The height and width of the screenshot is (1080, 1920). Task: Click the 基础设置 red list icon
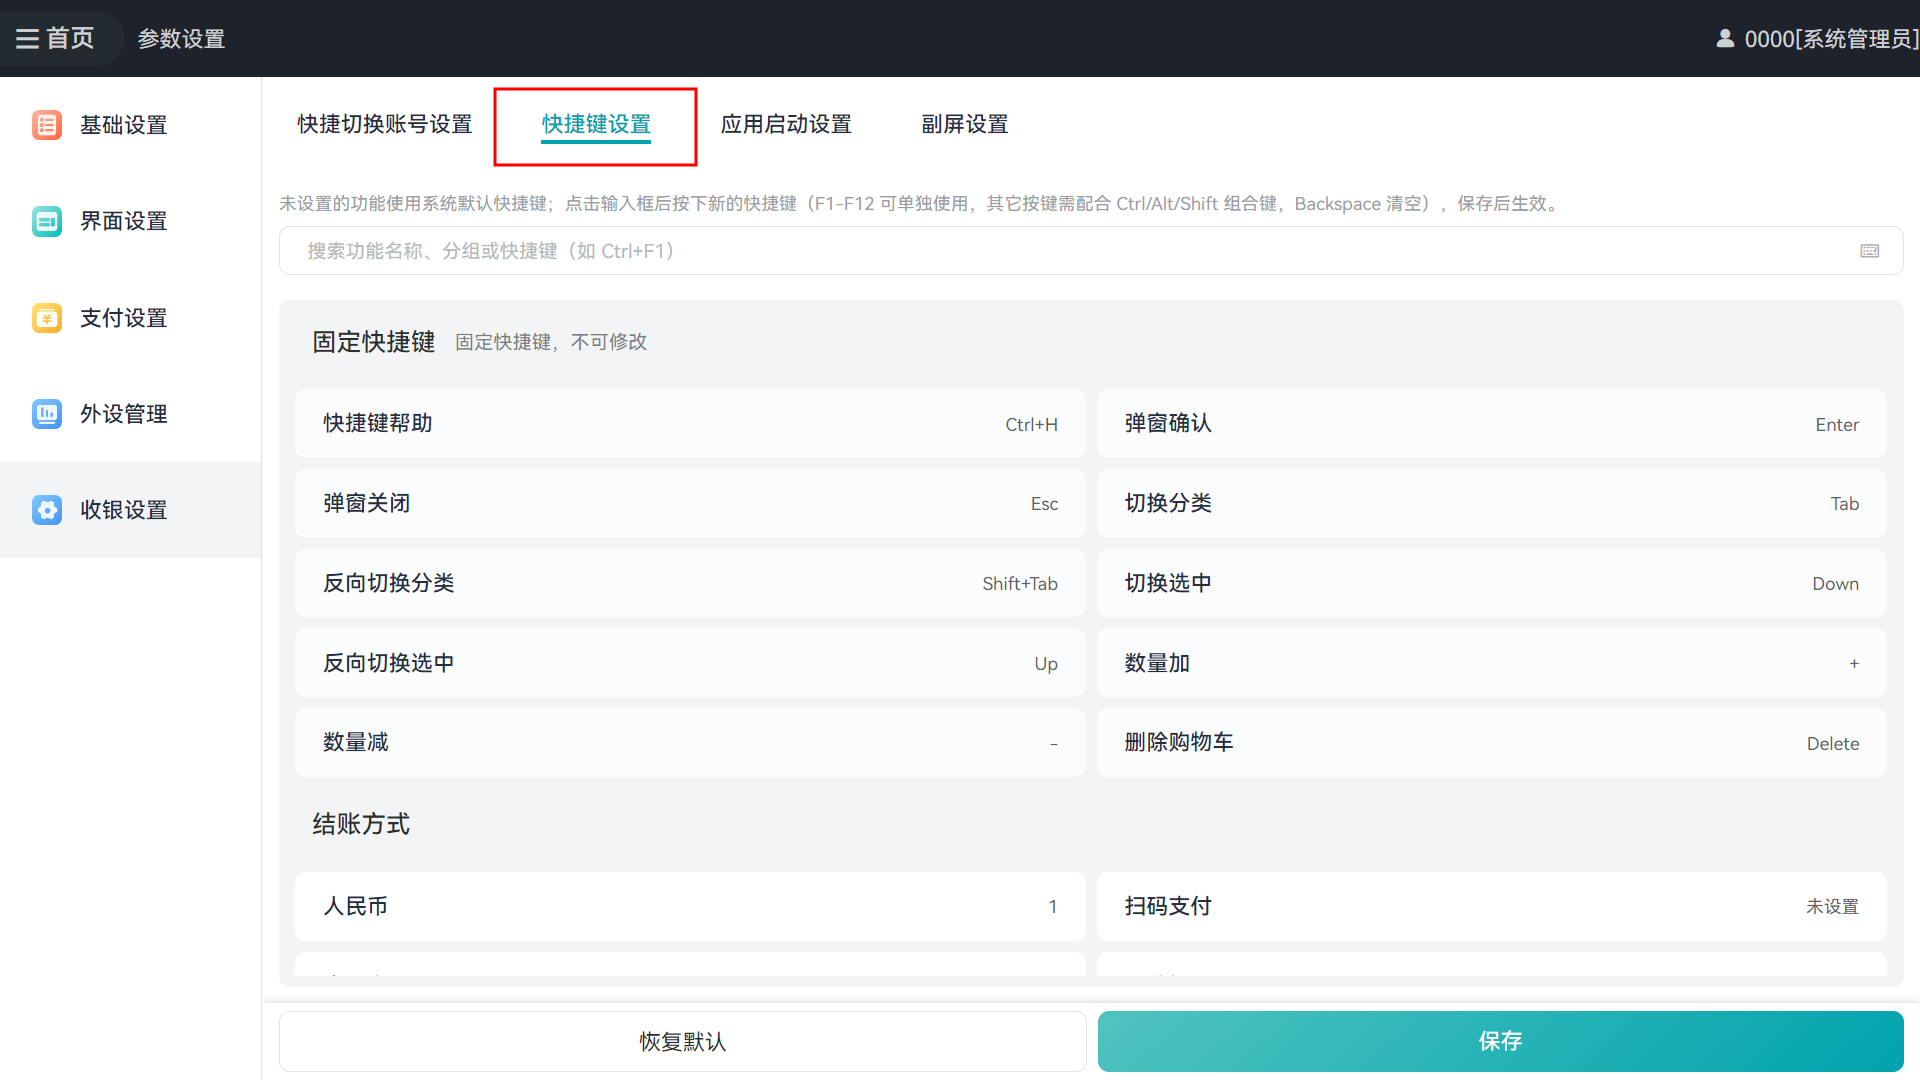47,125
